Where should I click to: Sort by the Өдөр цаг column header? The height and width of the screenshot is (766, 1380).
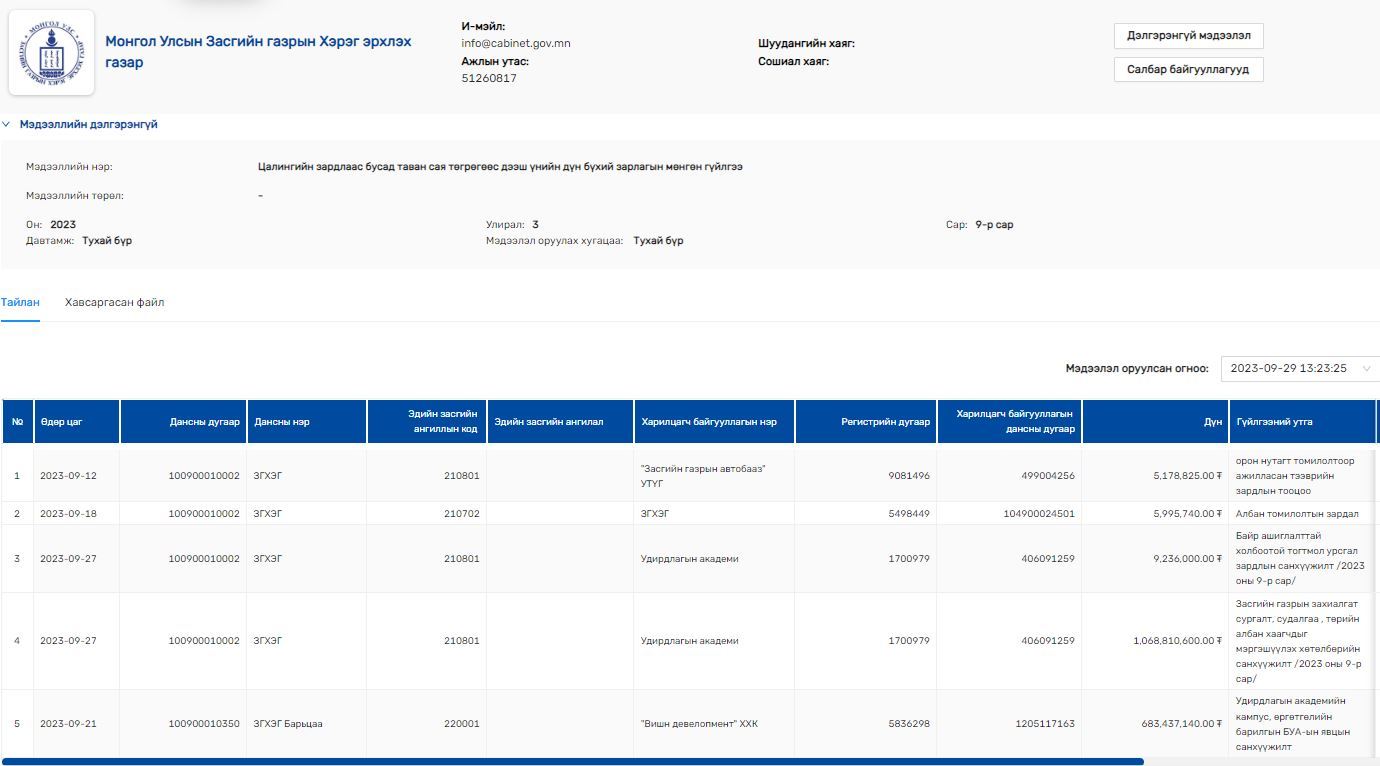[x=61, y=422]
